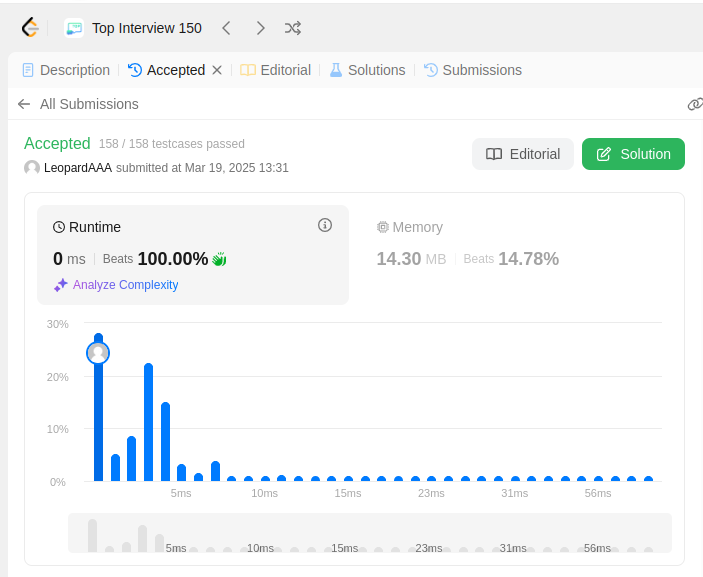
Task: Pick a random problem with shuffle icon
Action: click(x=293, y=28)
